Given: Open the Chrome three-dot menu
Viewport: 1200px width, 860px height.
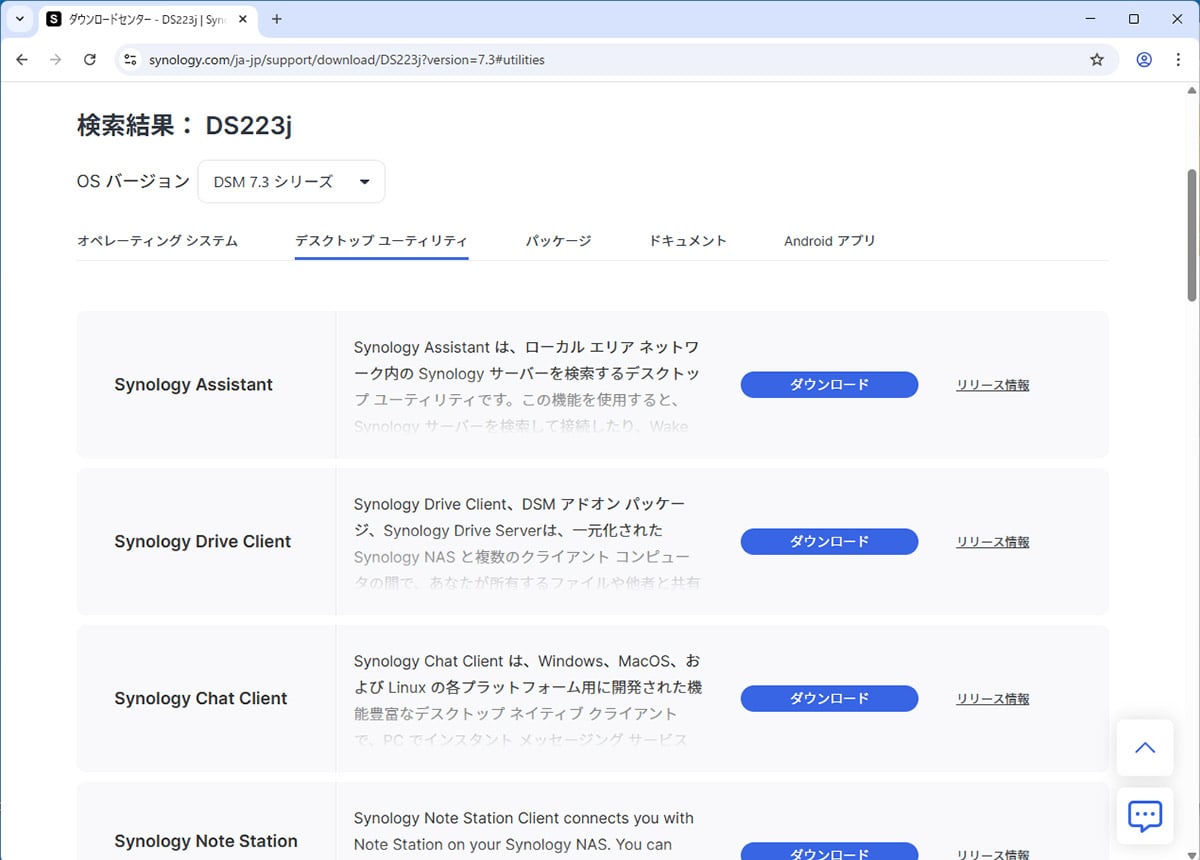Looking at the screenshot, I should (x=1177, y=60).
